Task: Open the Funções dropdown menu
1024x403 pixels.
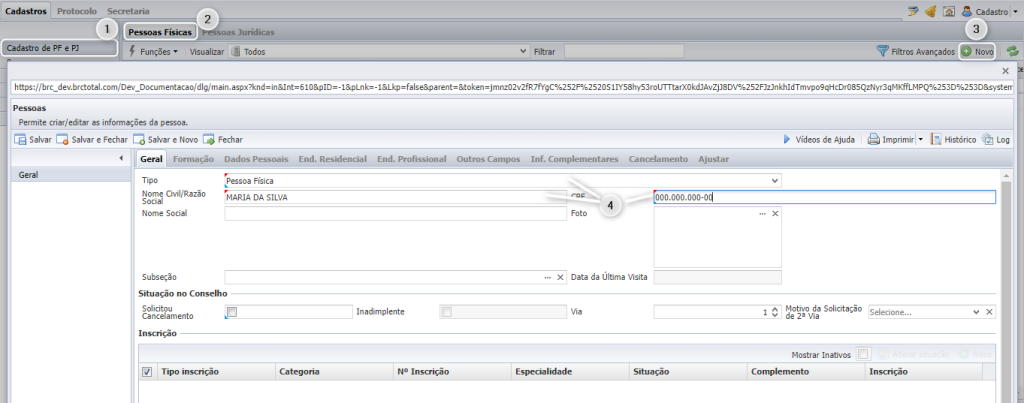Action: pos(153,51)
